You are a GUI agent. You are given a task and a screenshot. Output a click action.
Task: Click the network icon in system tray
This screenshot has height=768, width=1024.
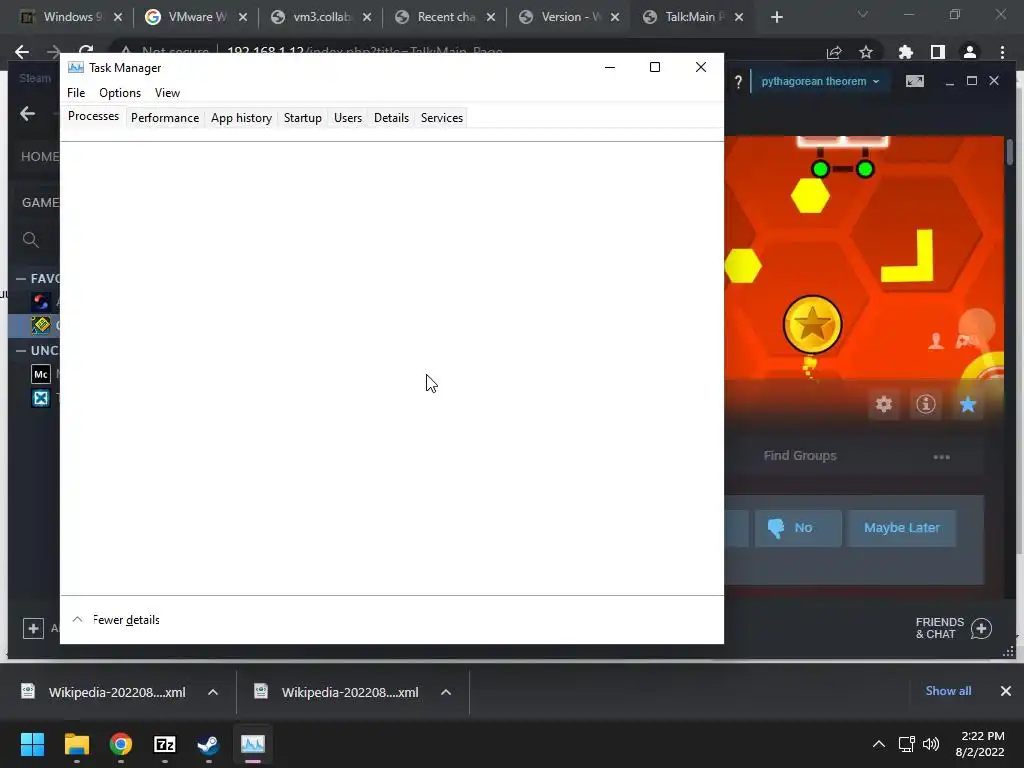tap(906, 744)
